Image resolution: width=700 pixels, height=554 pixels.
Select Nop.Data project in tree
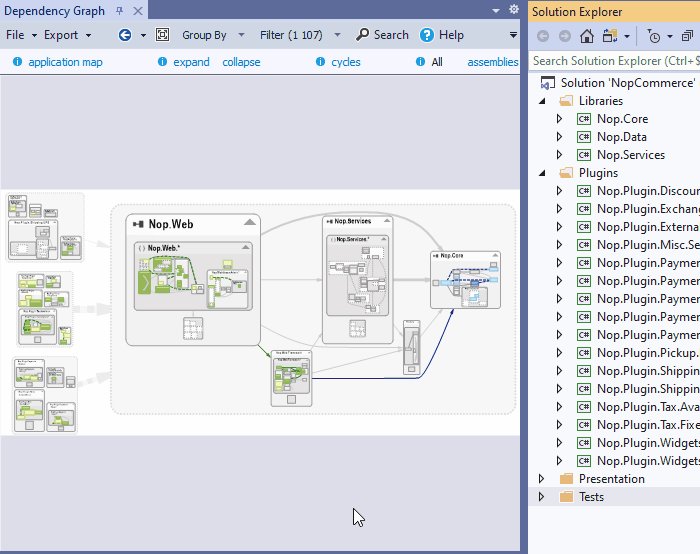(622, 137)
